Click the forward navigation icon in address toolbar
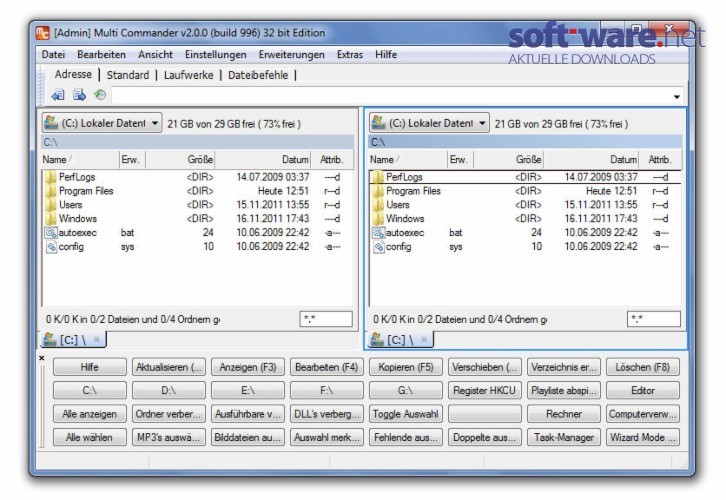Screen dimensions: 726x500 (x=80, y=95)
